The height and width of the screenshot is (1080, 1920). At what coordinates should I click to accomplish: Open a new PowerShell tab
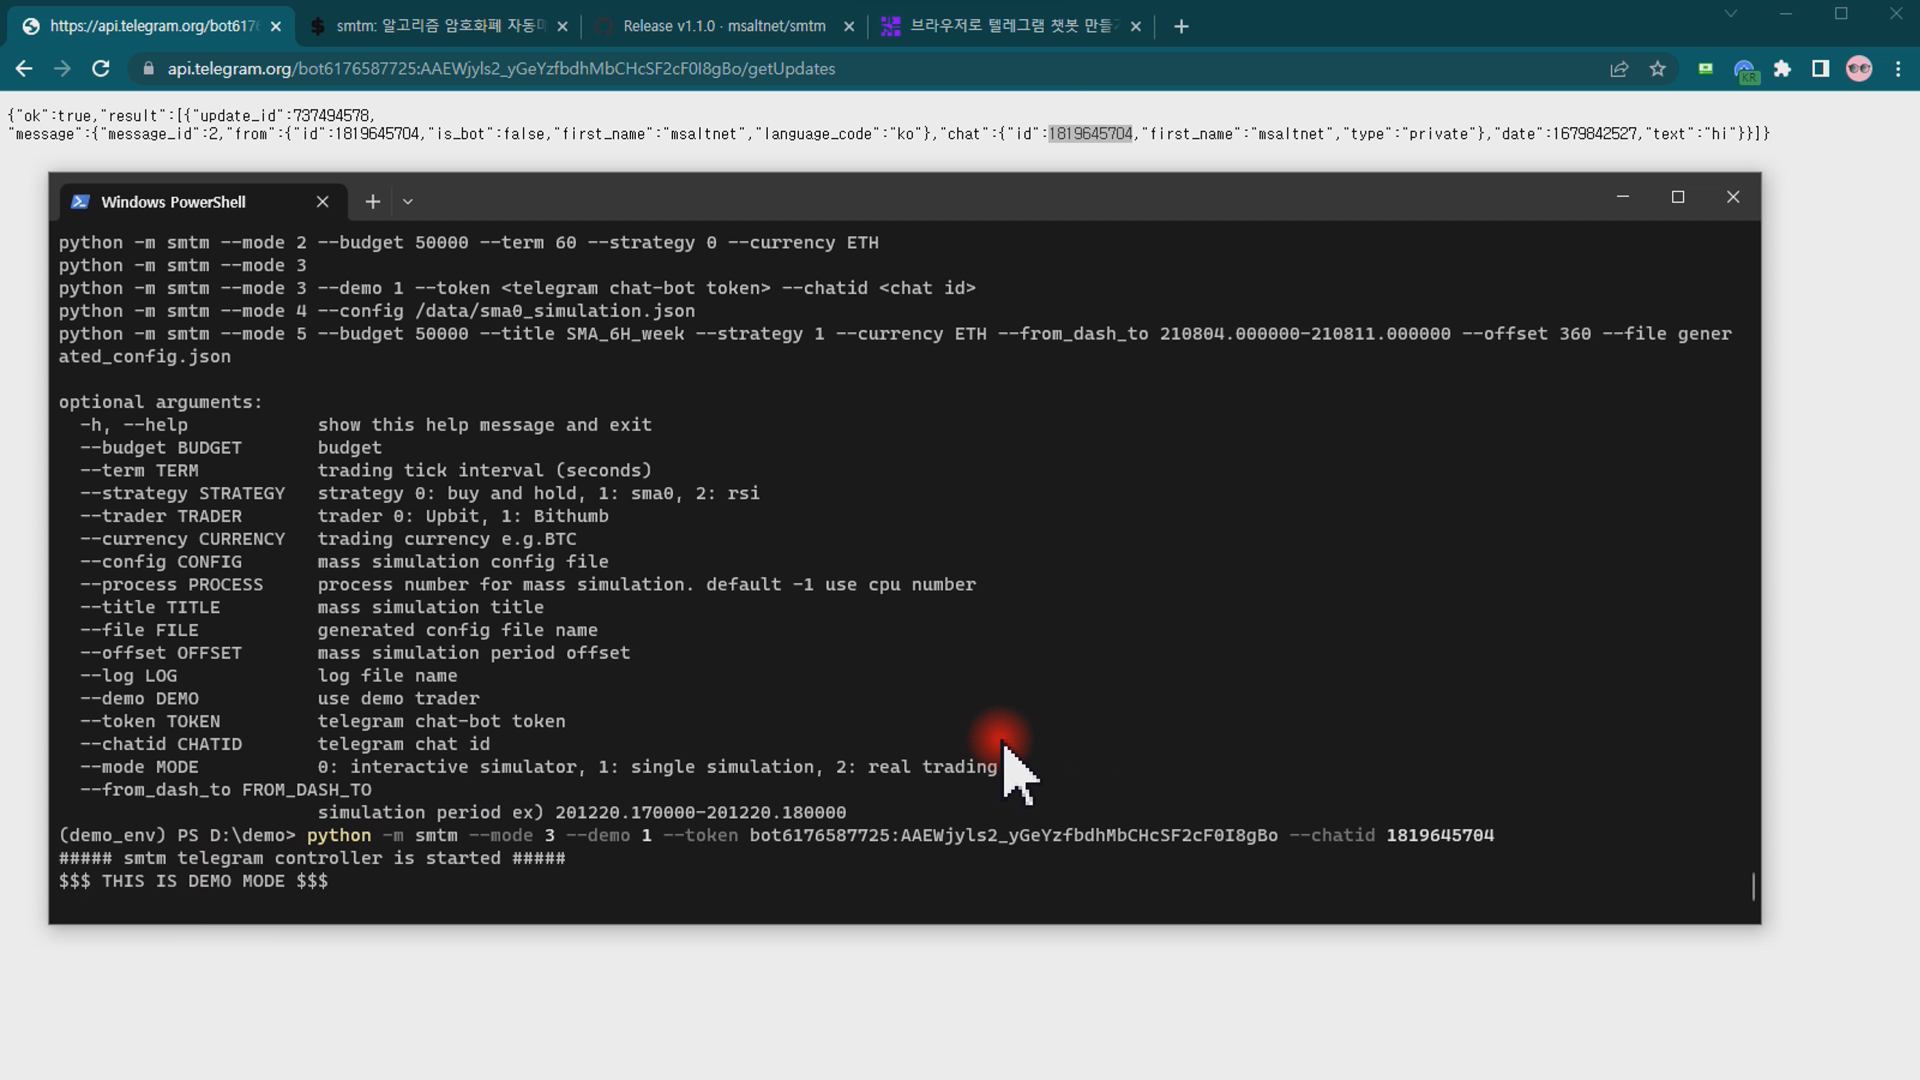[x=372, y=202]
